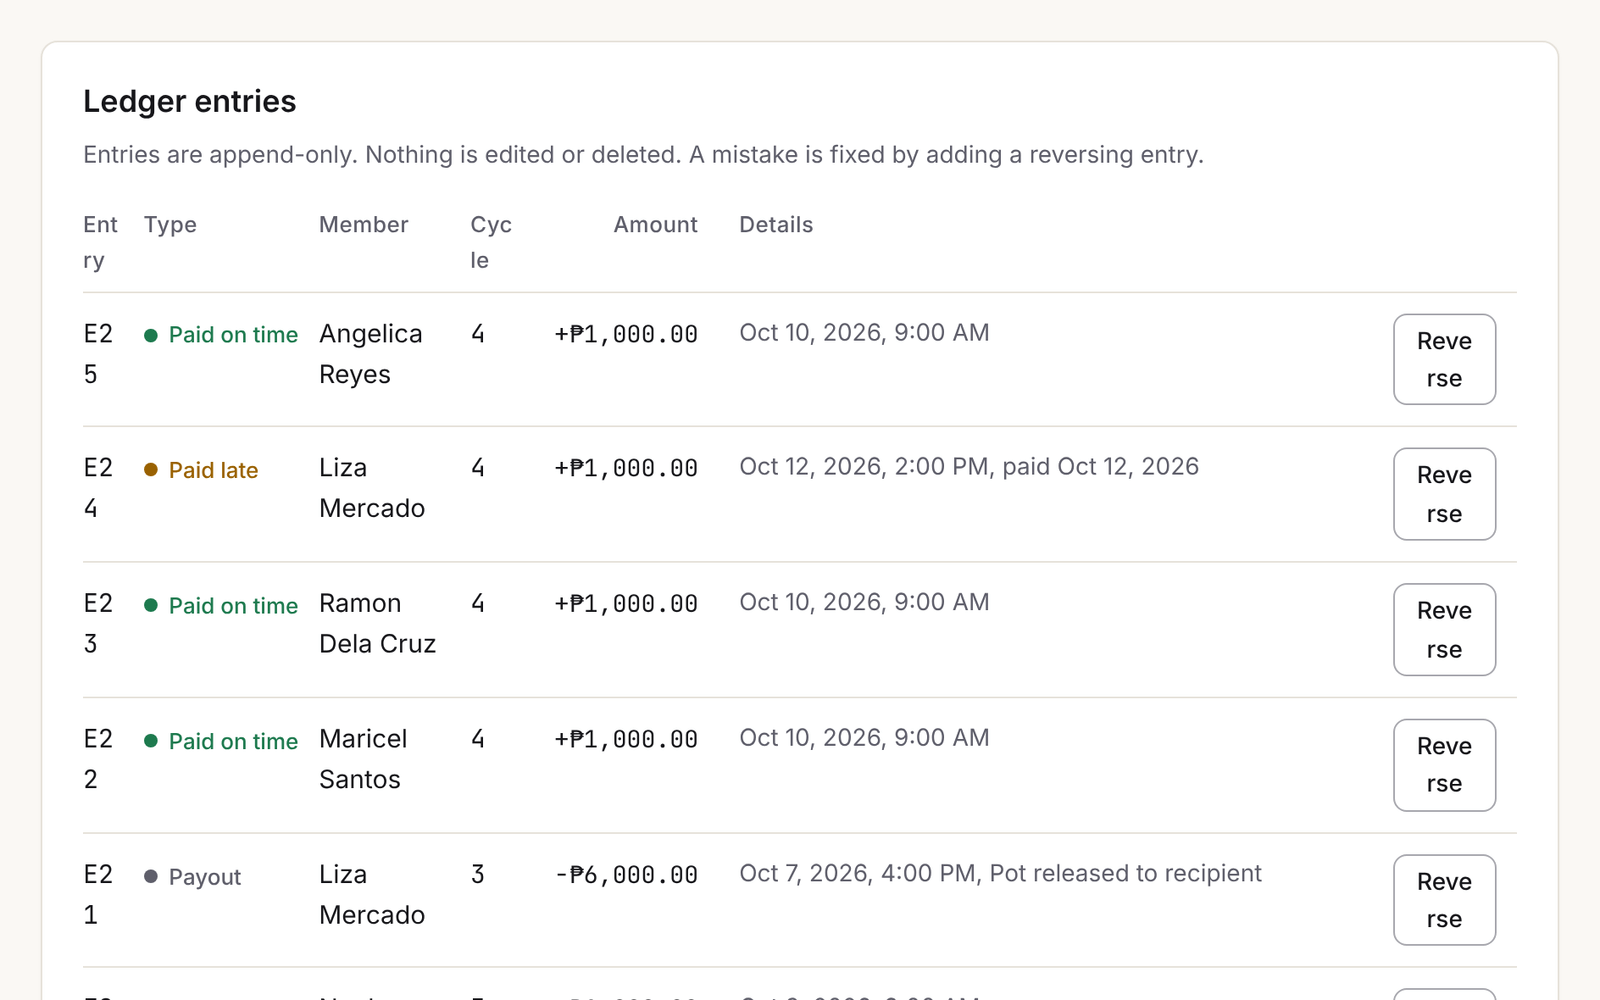The image size is (1600, 1000).
Task: Click Paid on time status for Angelica Reyes
Action: tap(221, 335)
